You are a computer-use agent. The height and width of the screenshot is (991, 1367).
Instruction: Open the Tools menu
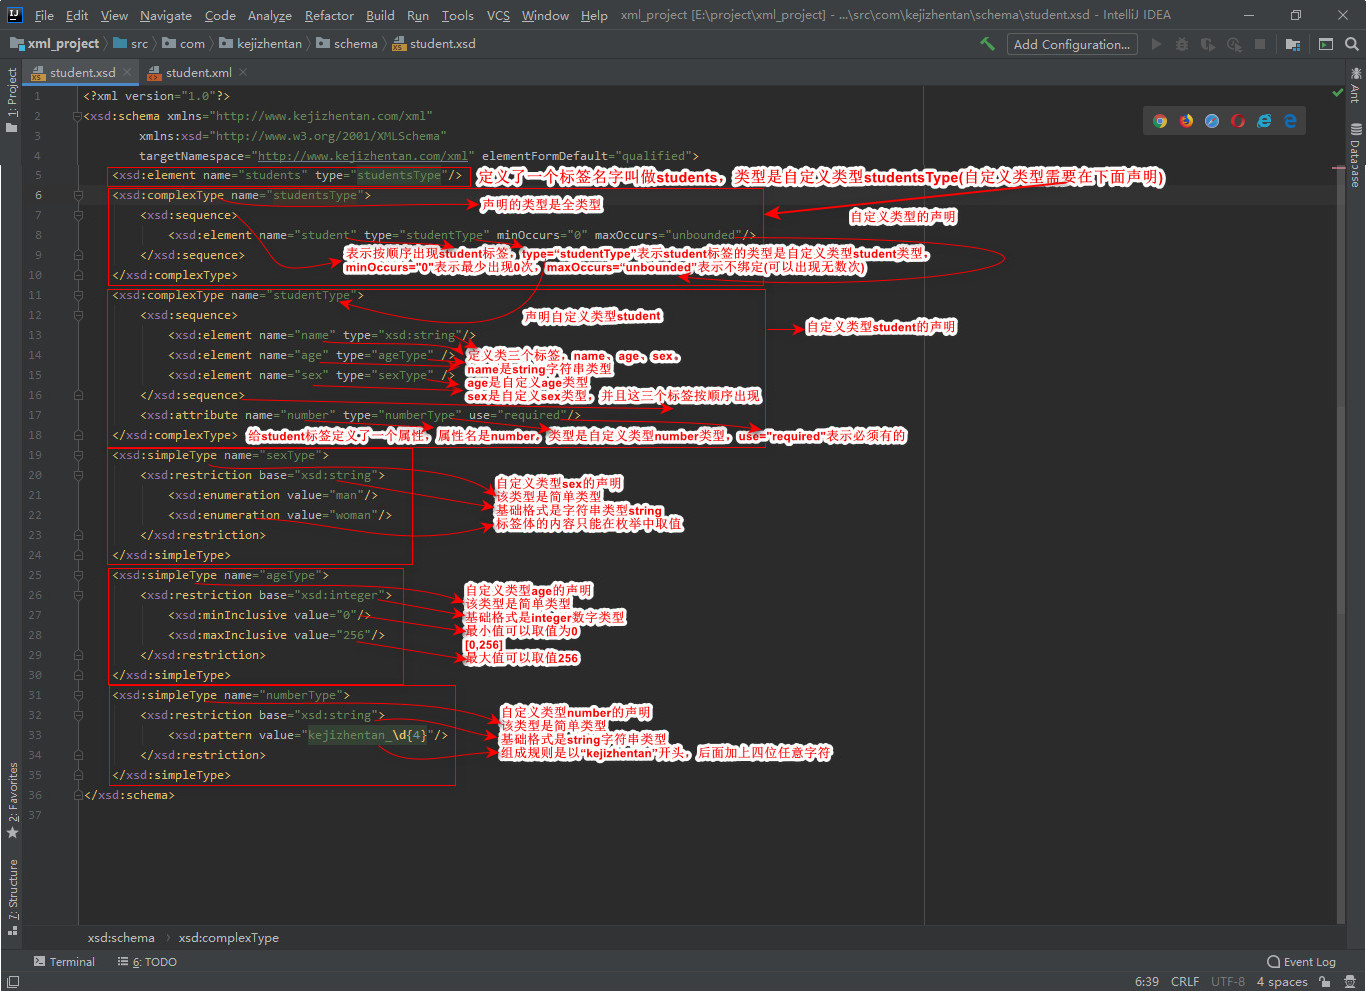coord(458,15)
